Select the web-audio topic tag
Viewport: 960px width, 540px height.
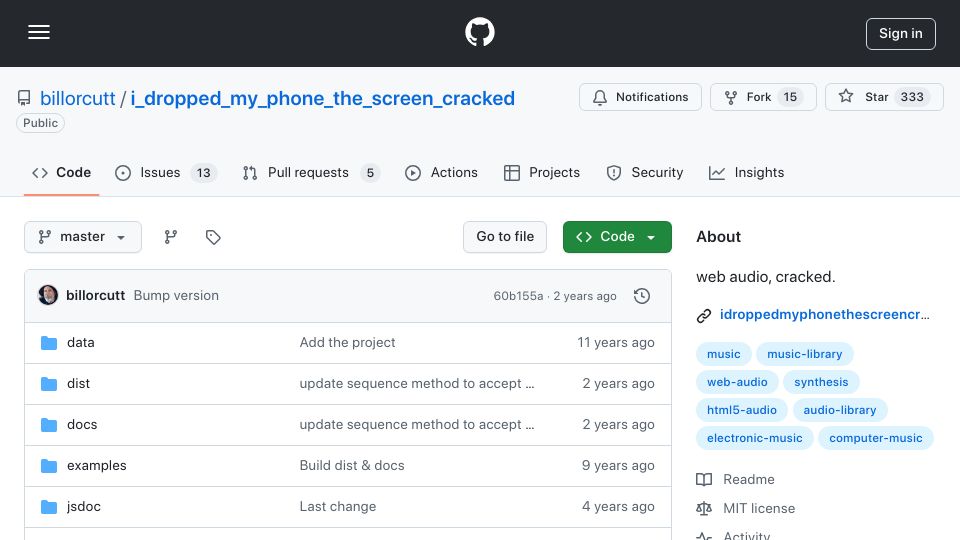pyautogui.click(x=737, y=382)
